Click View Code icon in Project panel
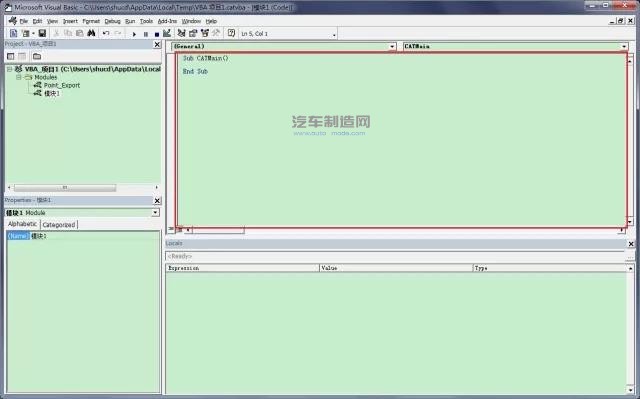Viewport: 640px width, 399px height. [x=11, y=56]
